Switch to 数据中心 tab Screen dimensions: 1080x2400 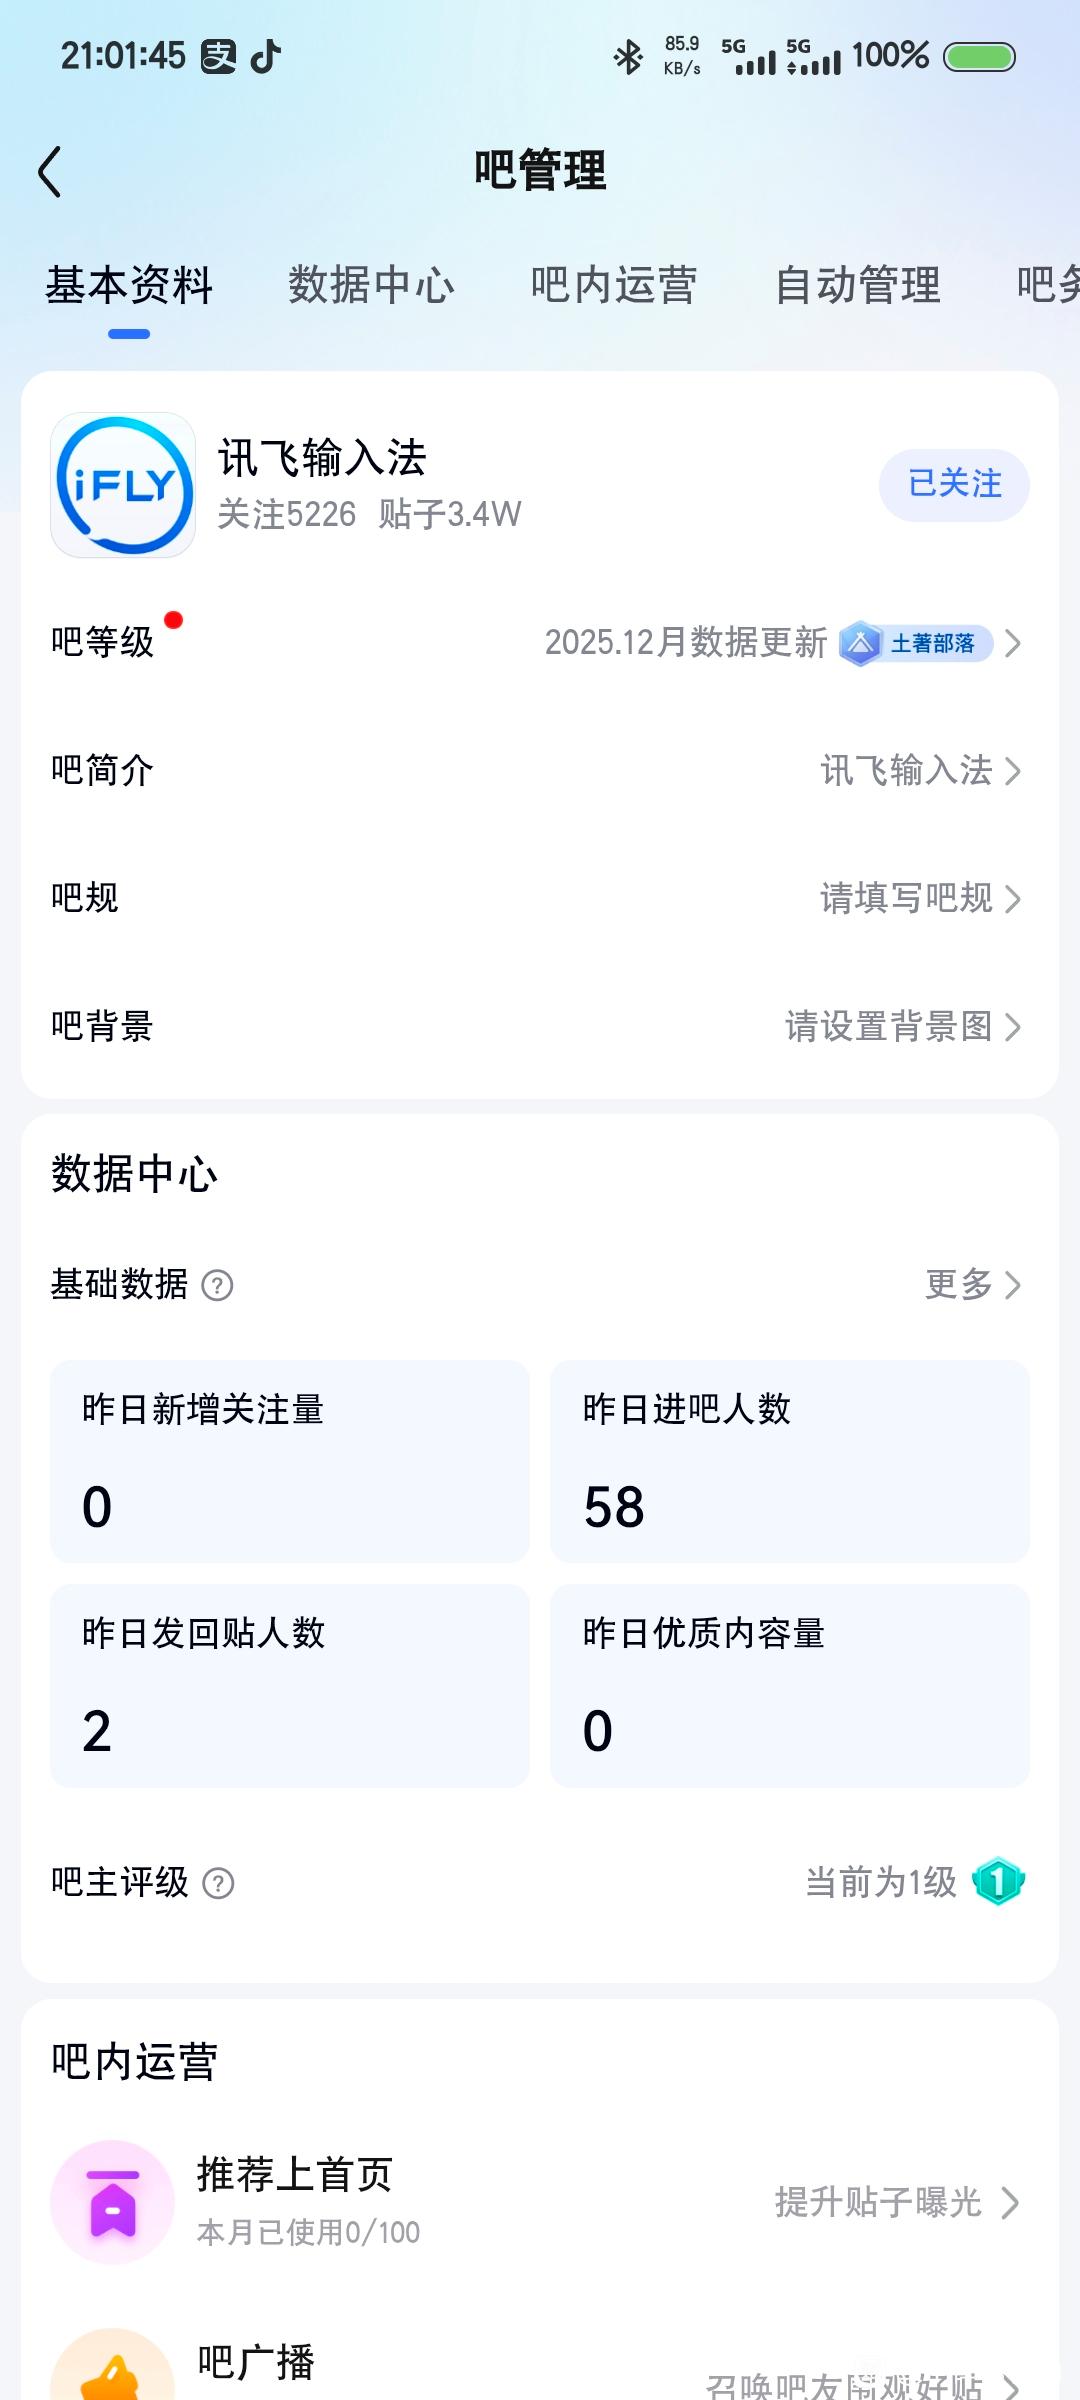coord(371,285)
